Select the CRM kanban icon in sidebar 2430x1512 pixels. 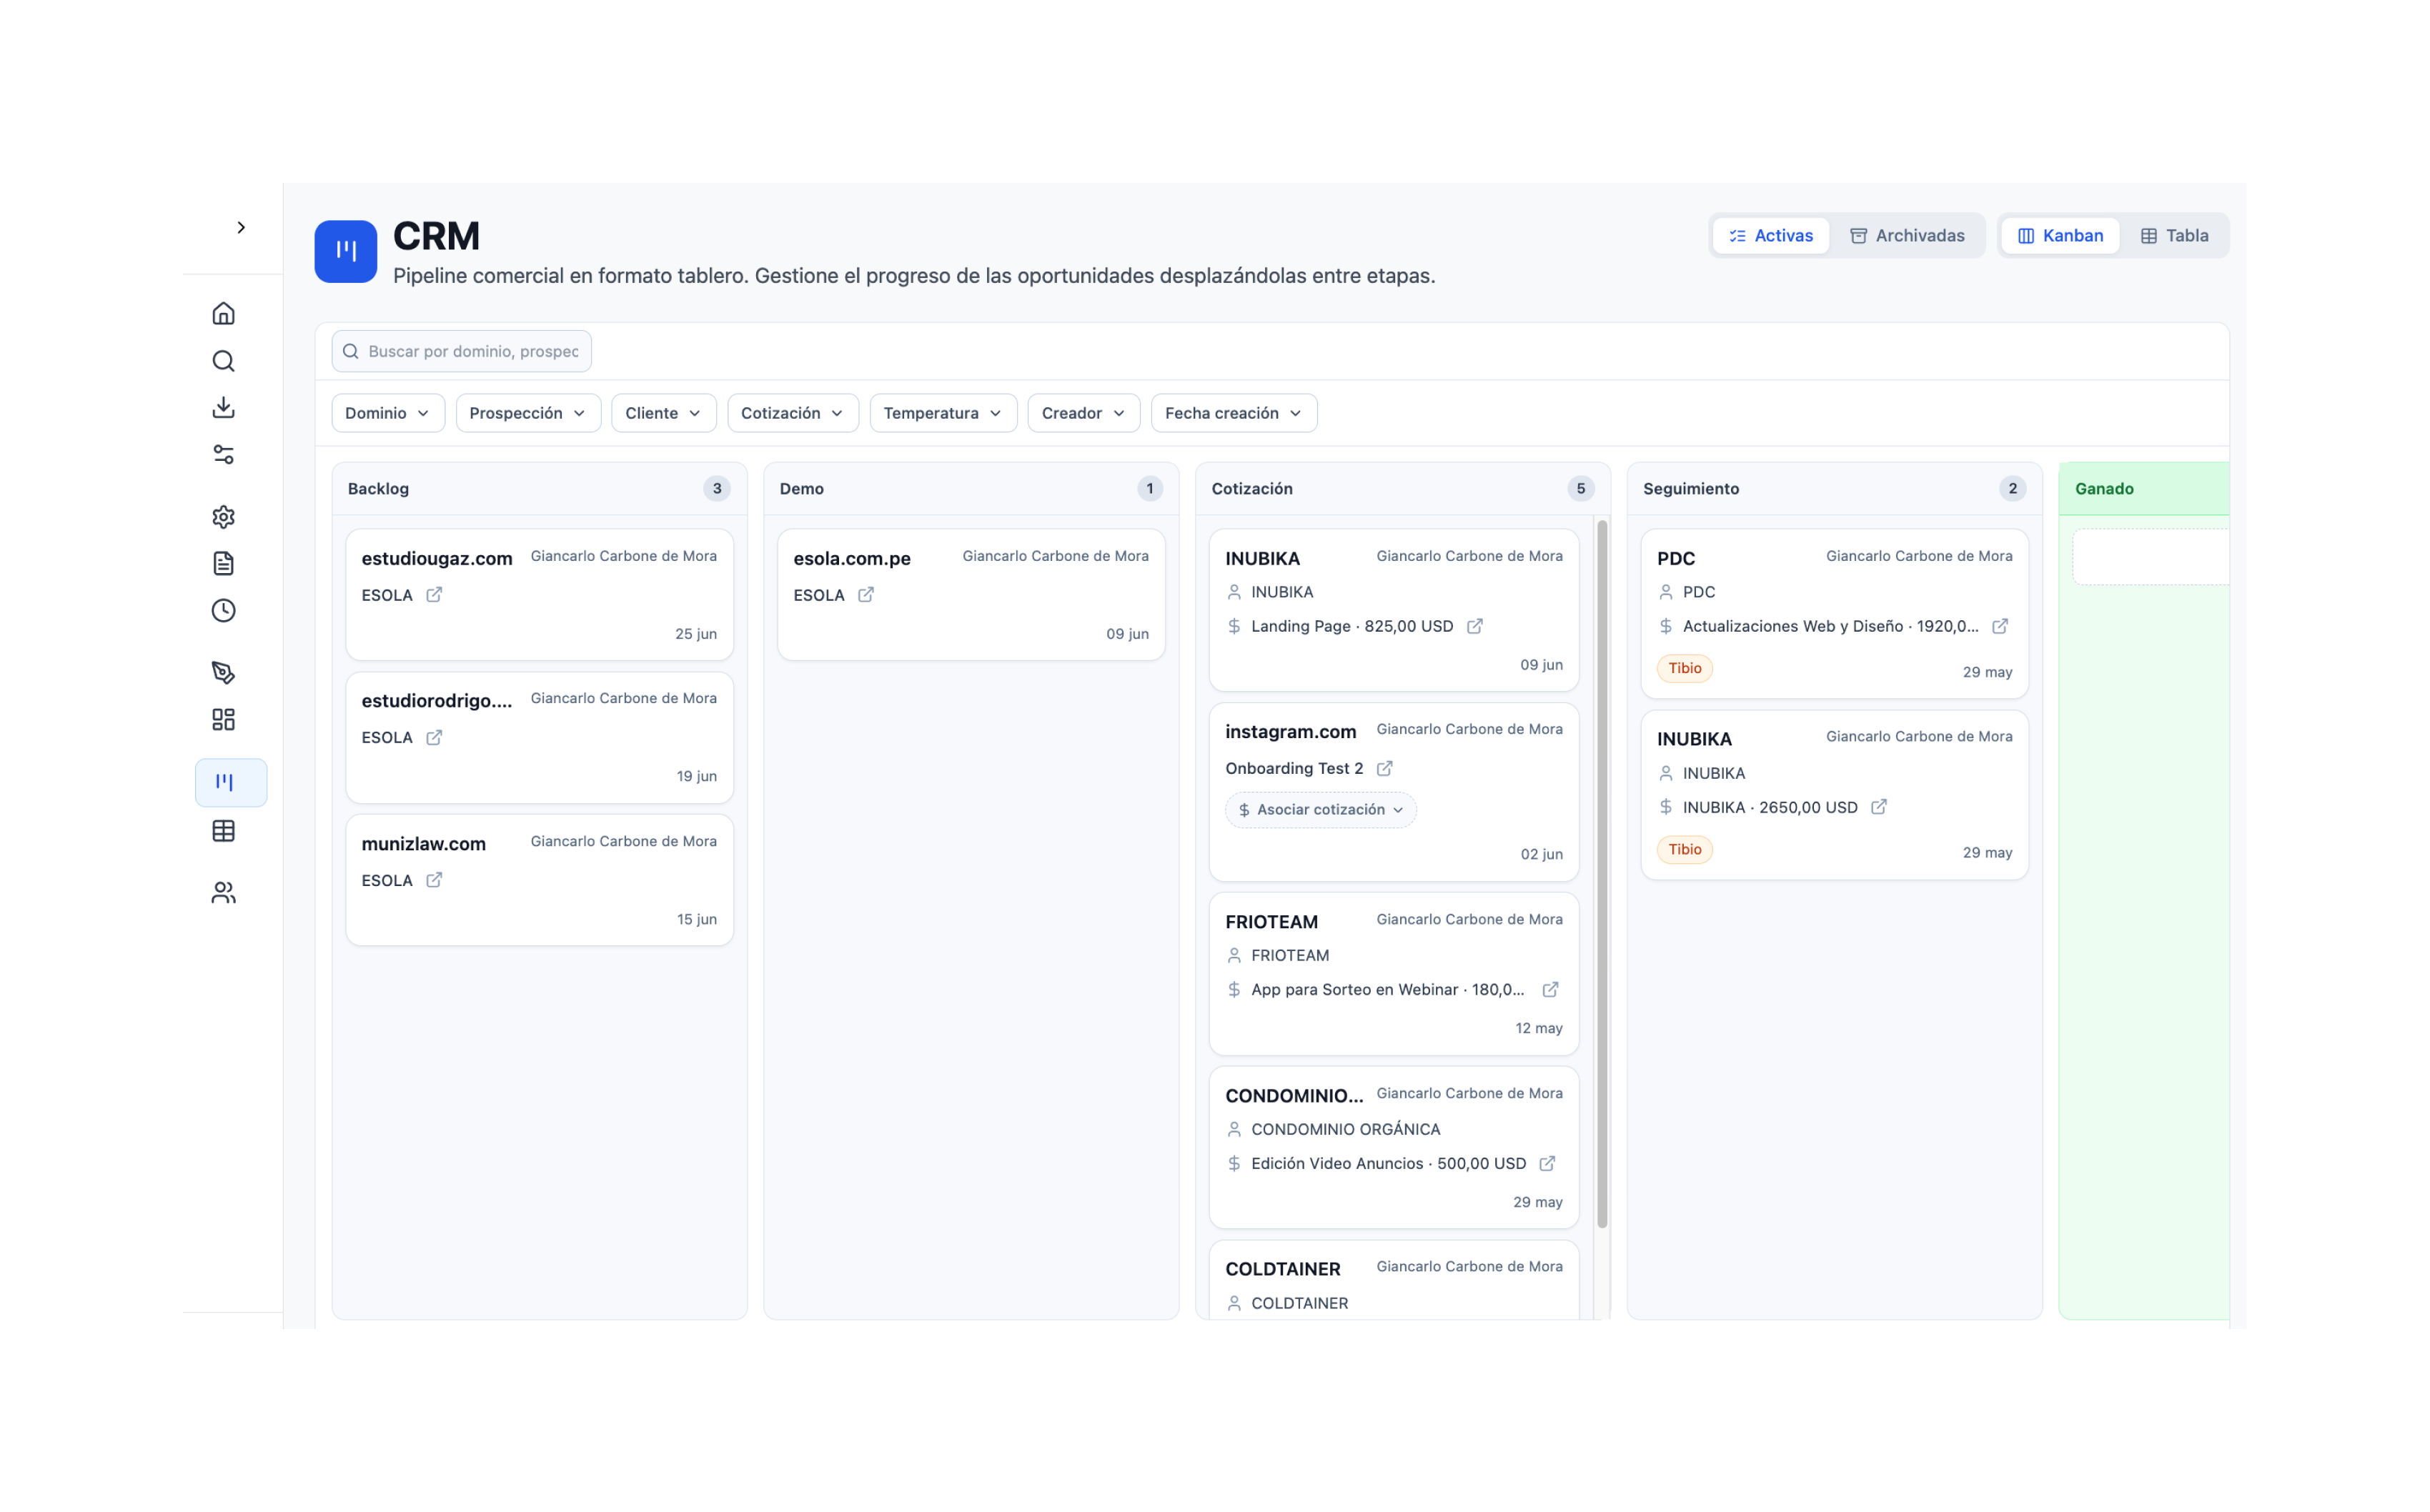pos(231,783)
